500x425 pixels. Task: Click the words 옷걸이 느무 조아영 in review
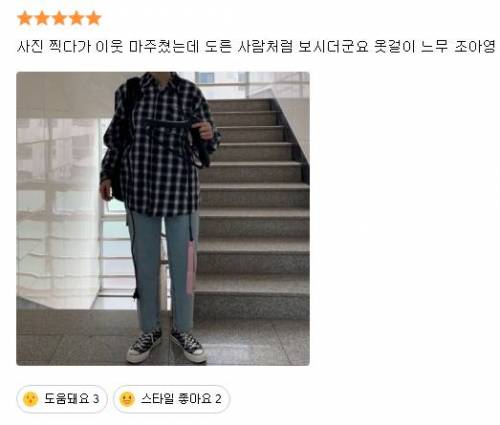pyautogui.click(x=435, y=46)
